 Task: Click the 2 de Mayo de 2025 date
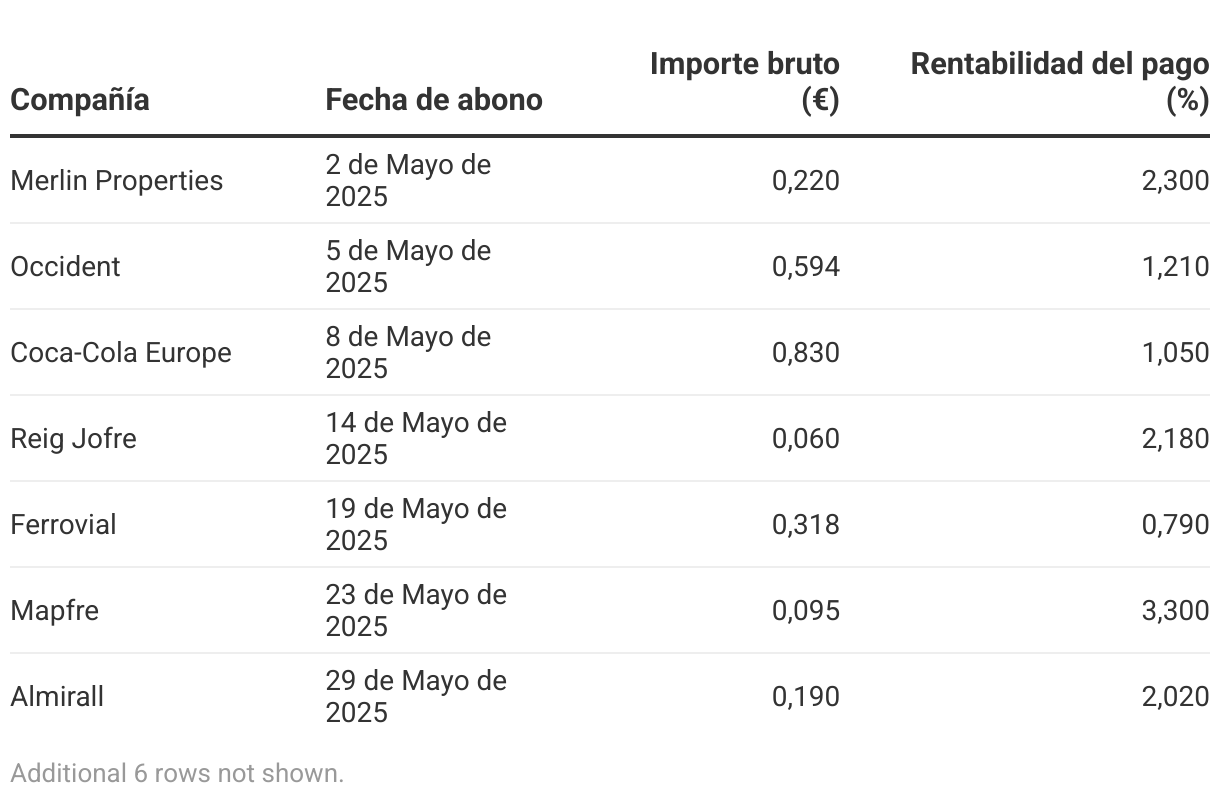[x=408, y=180]
